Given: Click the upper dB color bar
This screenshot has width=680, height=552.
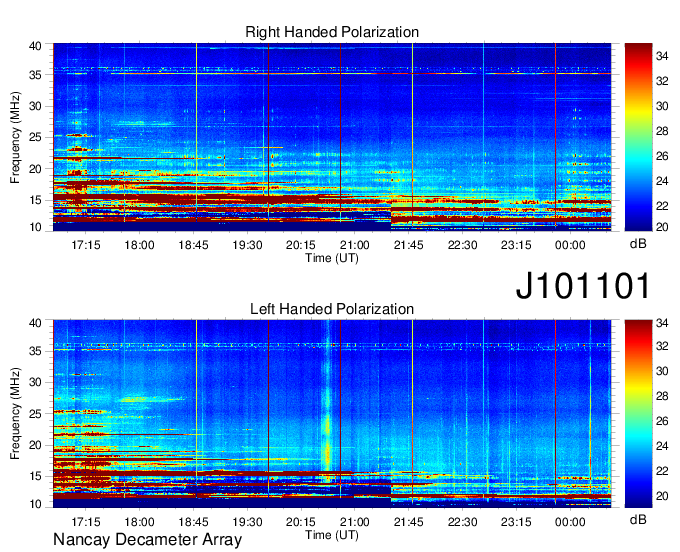Looking at the screenshot, I should 638,137.
